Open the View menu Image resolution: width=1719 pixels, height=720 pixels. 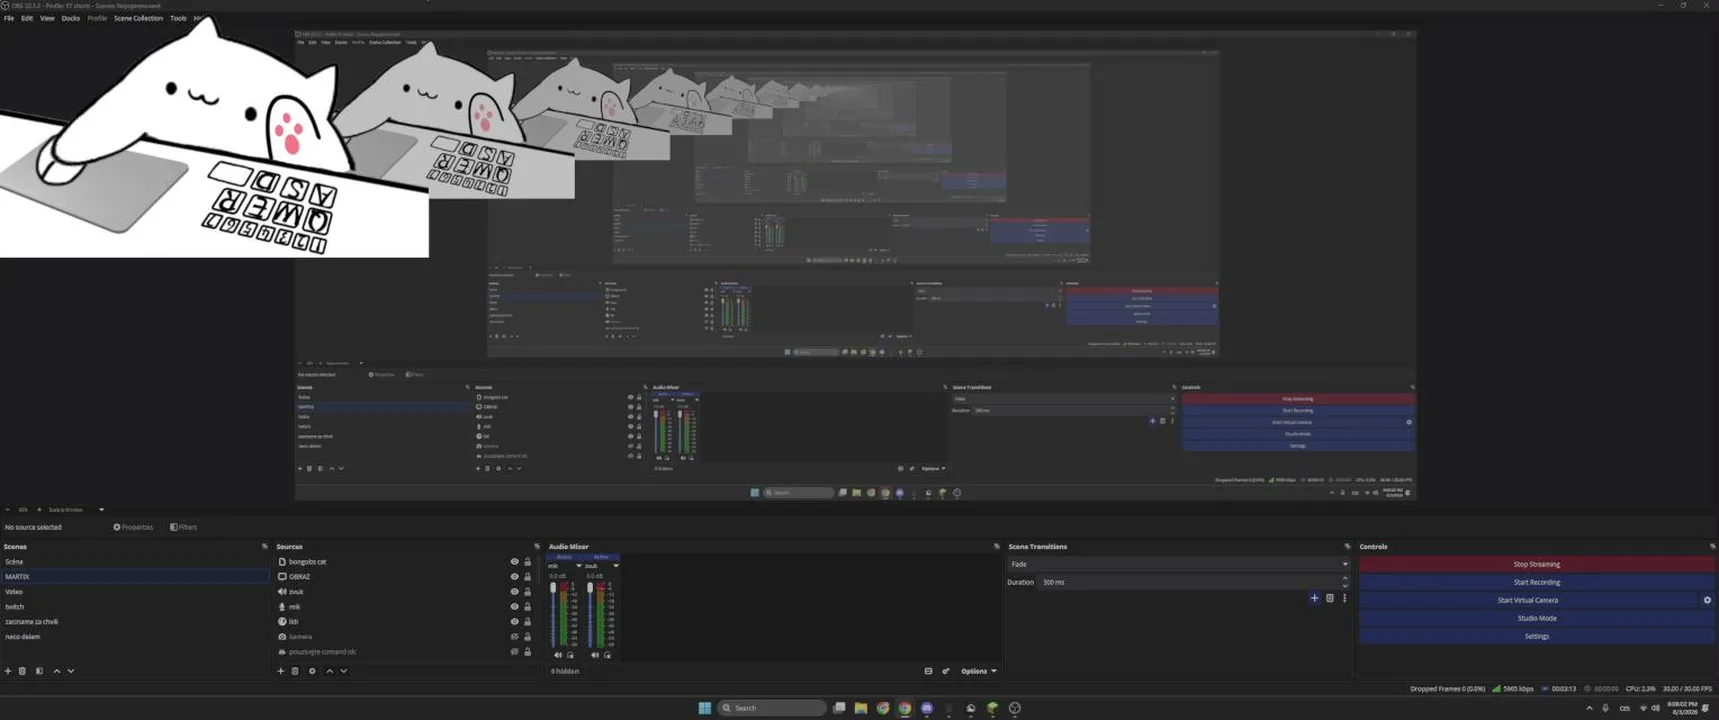(x=47, y=18)
